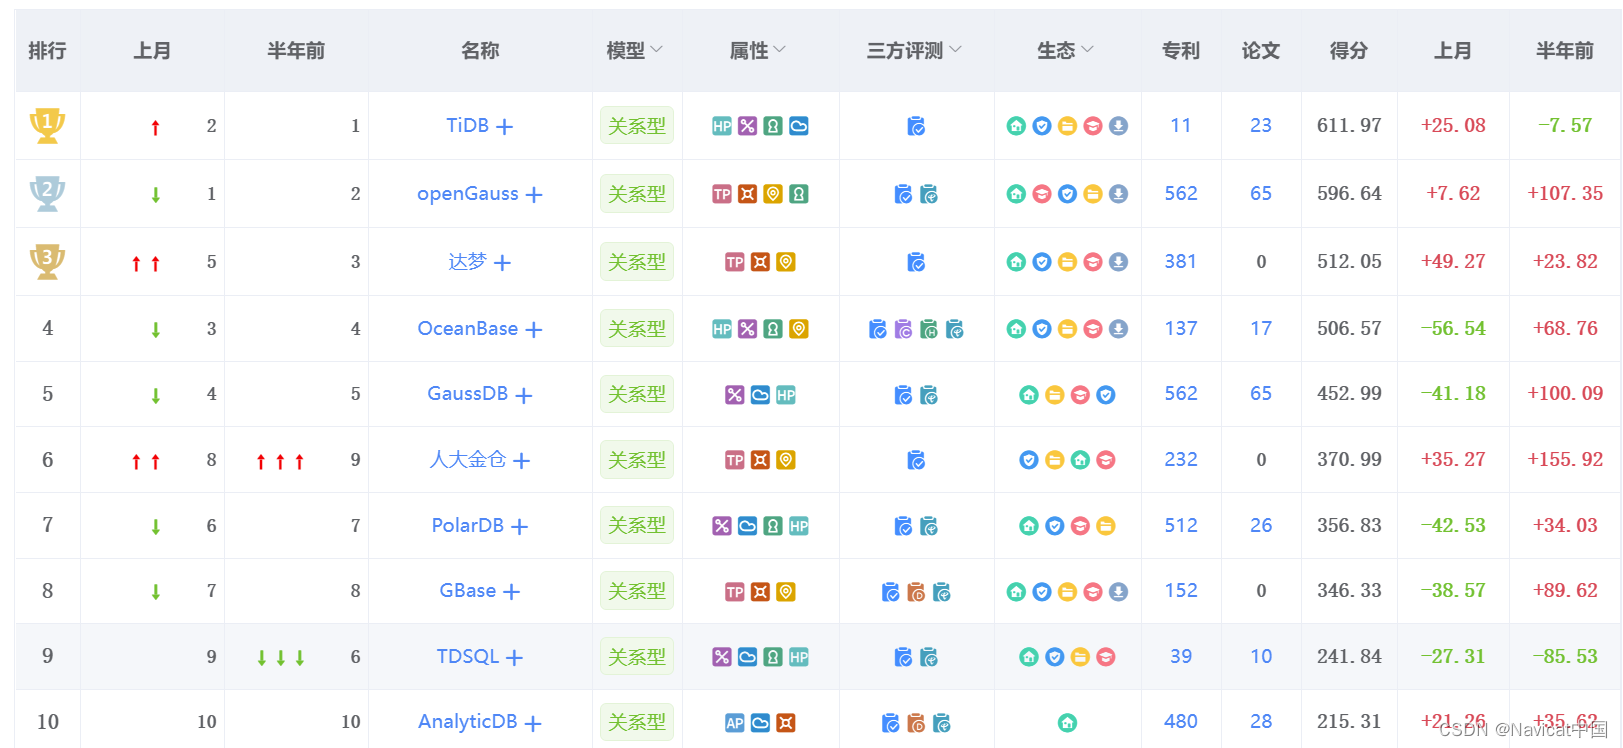Open TDSQL paper count 10
1623x748 pixels.
(1261, 656)
